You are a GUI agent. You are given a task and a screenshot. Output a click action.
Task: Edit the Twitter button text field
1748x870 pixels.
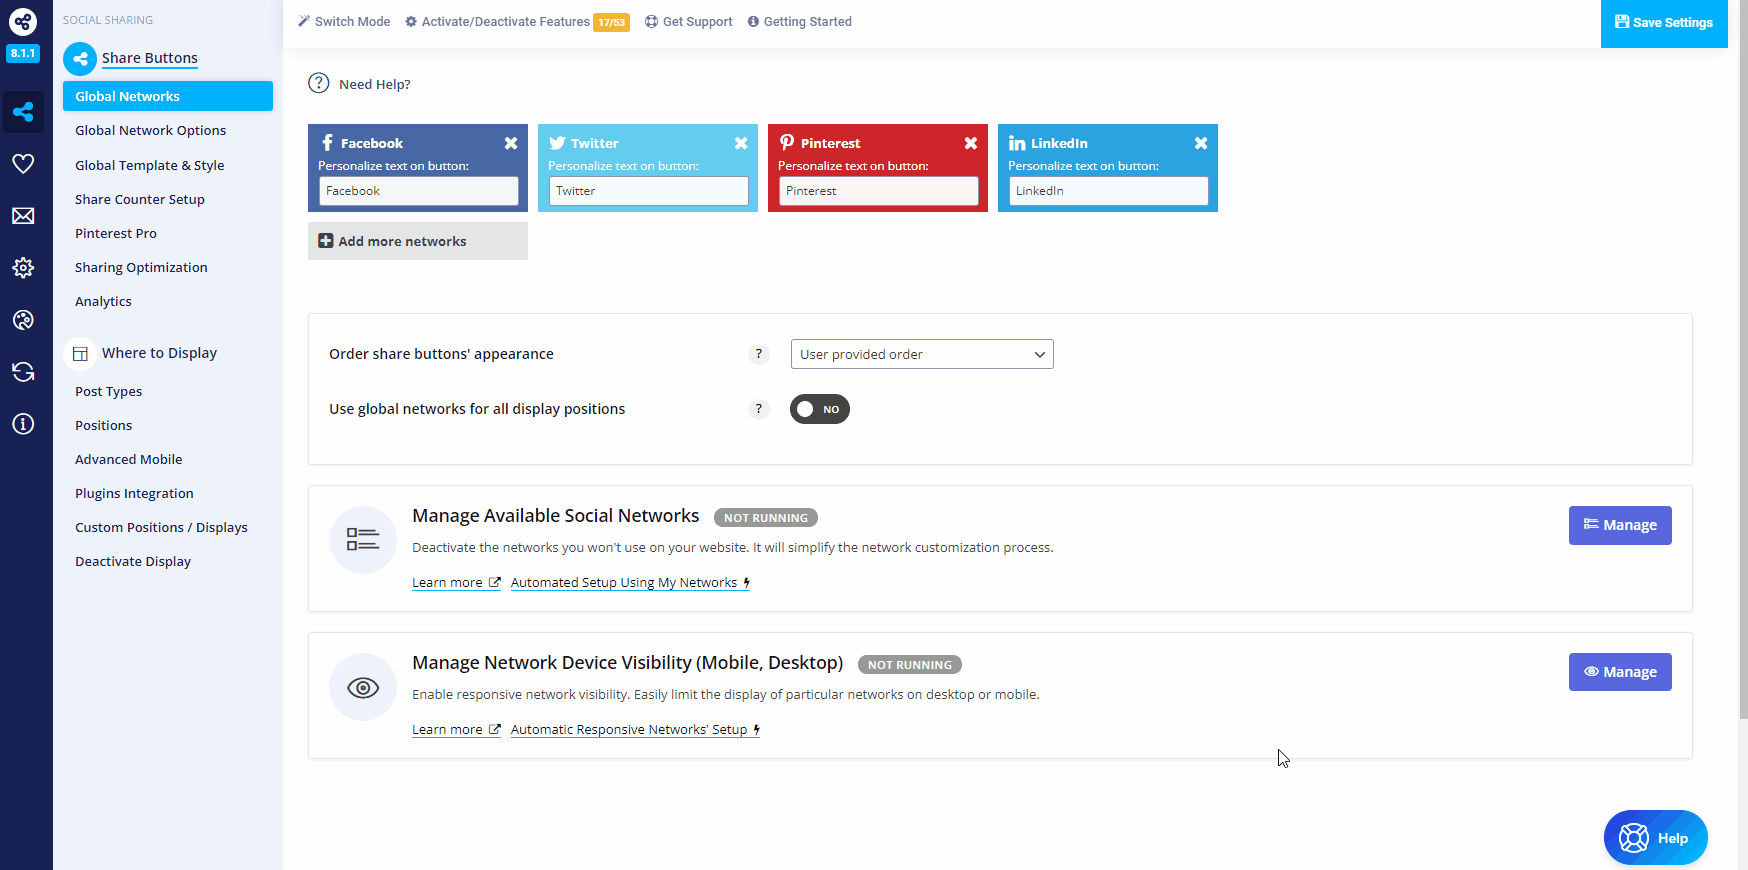click(x=648, y=191)
